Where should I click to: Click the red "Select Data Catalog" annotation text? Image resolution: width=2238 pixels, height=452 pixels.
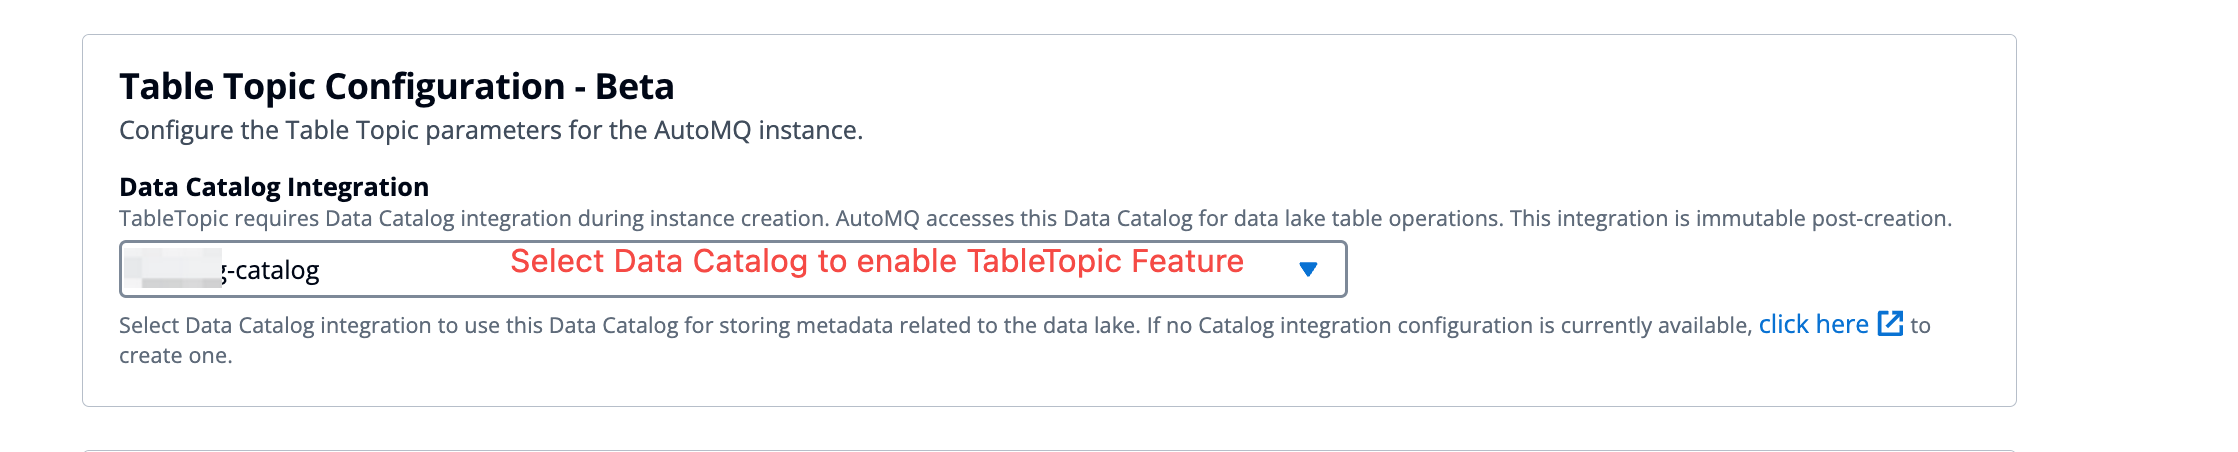click(x=877, y=261)
